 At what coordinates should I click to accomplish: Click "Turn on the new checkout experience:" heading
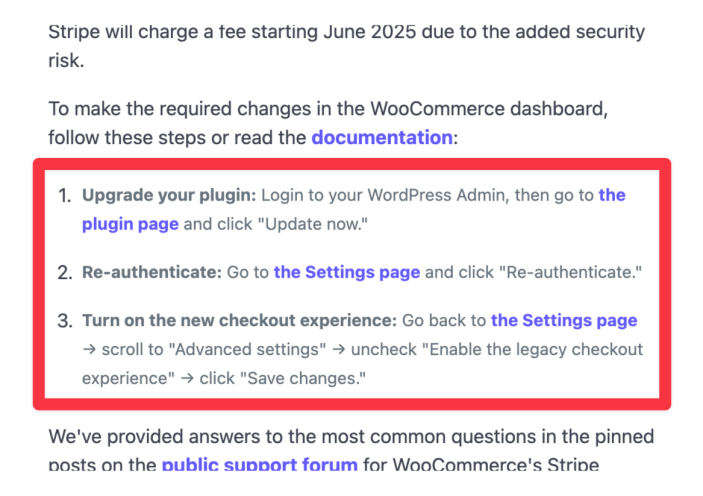239,321
